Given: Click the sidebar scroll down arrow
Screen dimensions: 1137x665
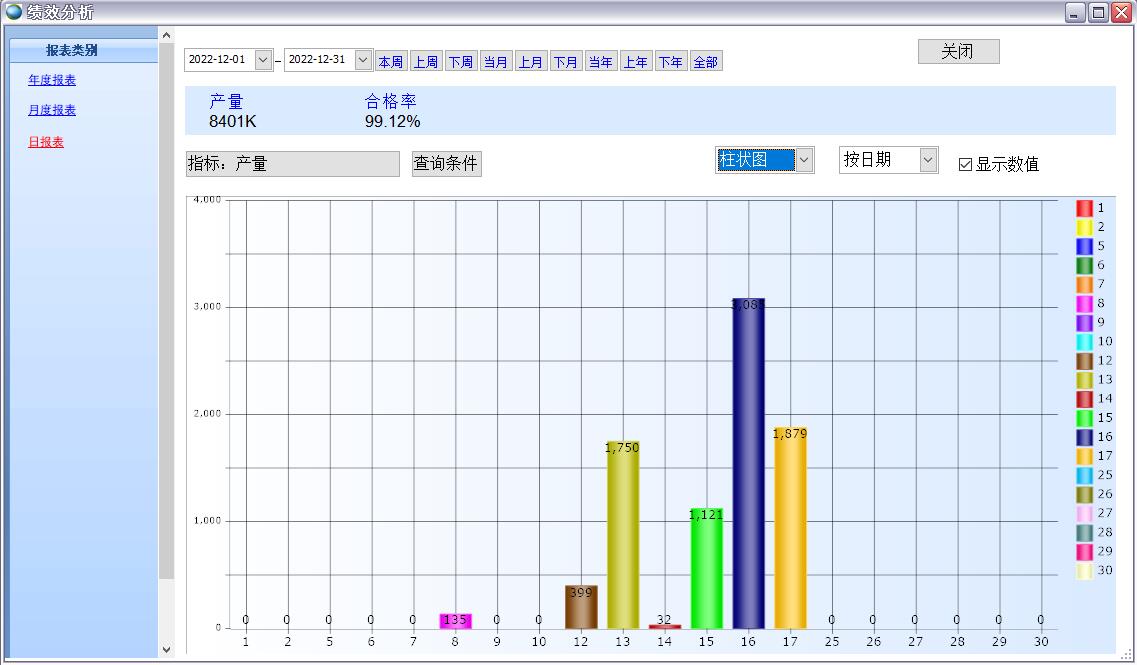Looking at the screenshot, I should [x=166, y=649].
